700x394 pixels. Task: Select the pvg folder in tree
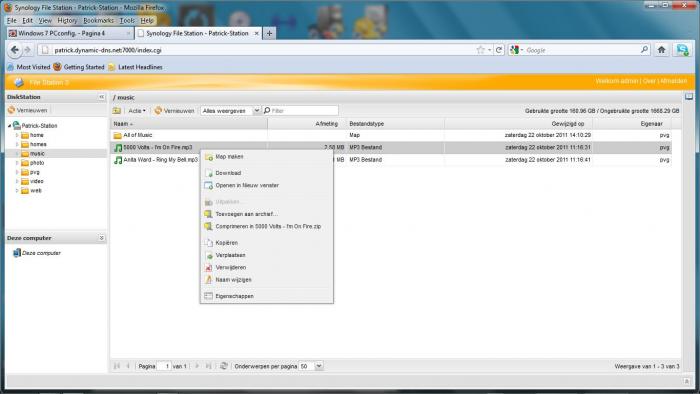(34, 172)
